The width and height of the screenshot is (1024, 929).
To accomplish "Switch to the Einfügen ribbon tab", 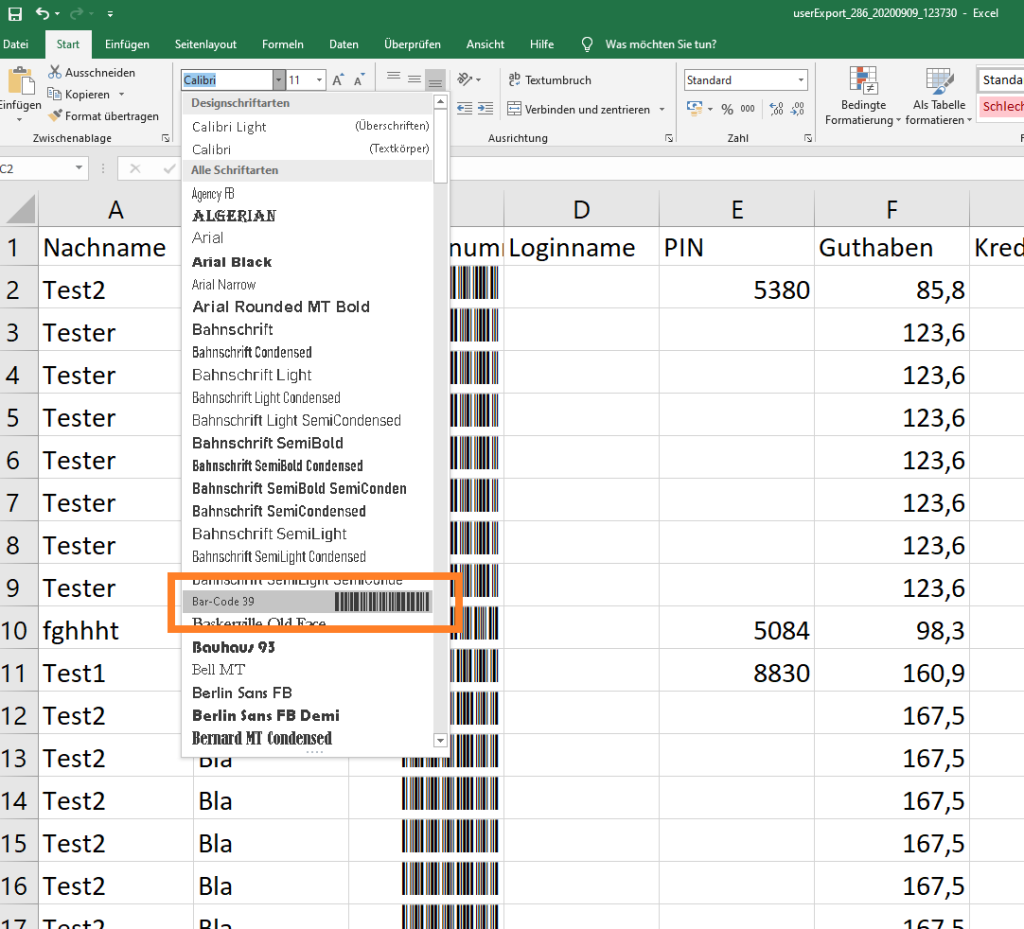I will point(127,44).
